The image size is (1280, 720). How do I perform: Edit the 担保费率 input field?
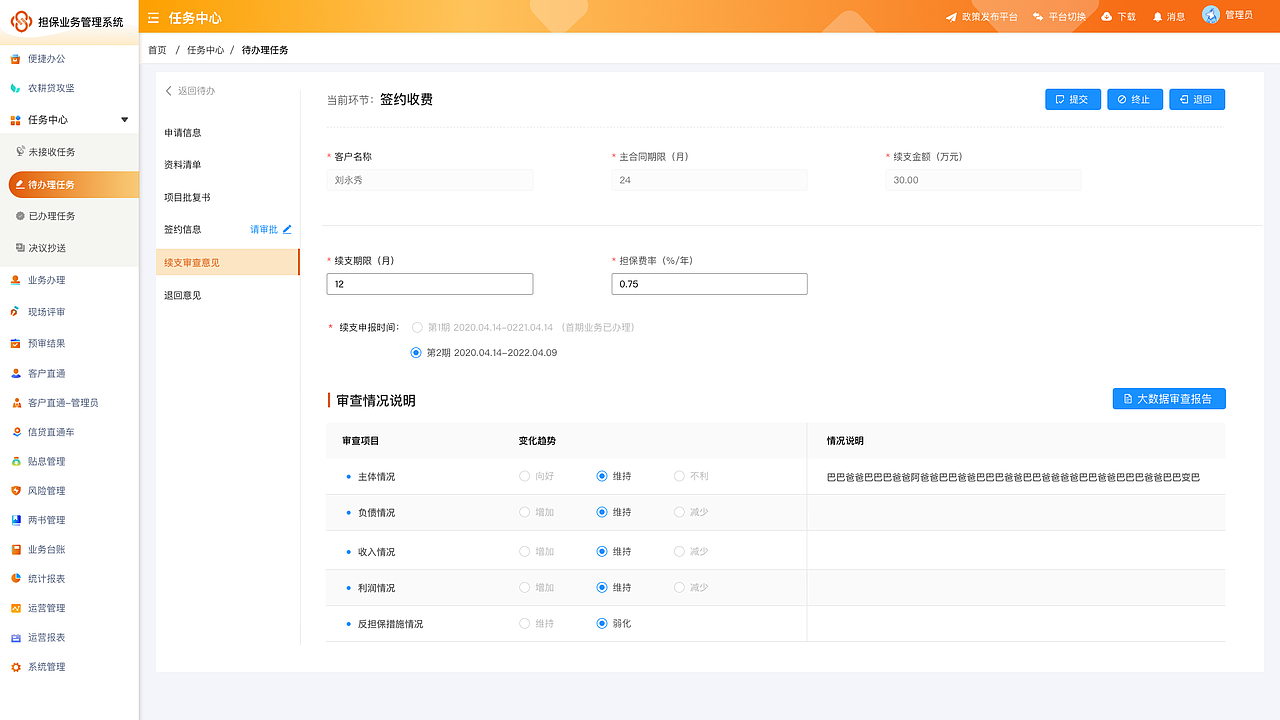(x=709, y=284)
